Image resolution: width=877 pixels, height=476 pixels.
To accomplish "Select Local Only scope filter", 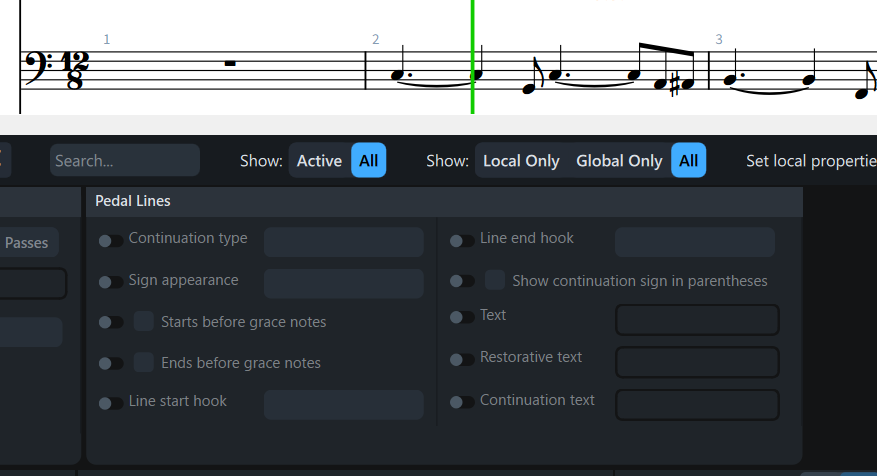I will 521,161.
